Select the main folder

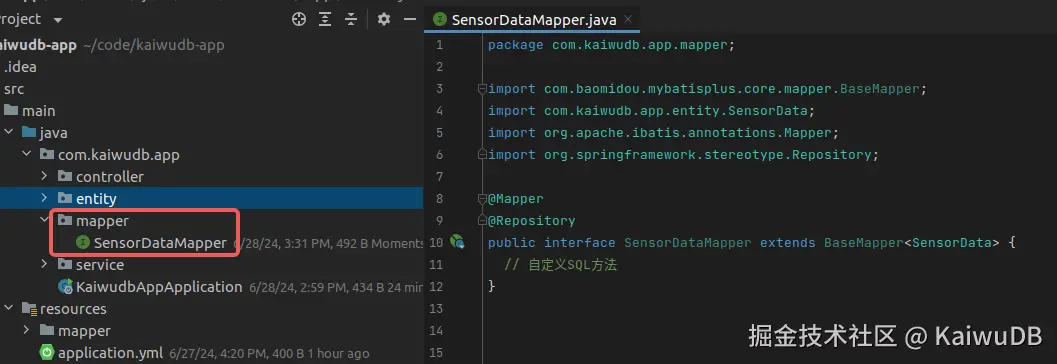tap(38, 111)
